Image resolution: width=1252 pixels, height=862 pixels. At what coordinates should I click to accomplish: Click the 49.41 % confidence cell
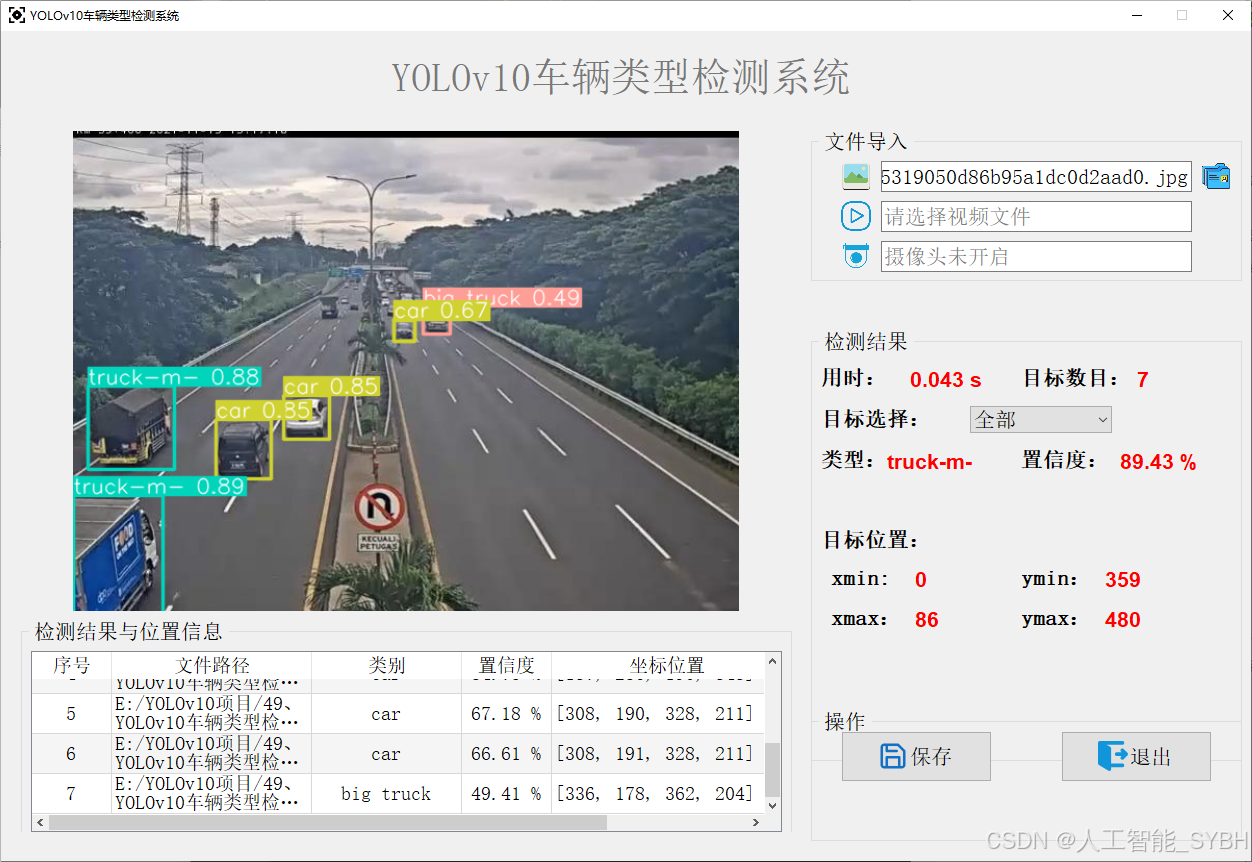pos(506,794)
